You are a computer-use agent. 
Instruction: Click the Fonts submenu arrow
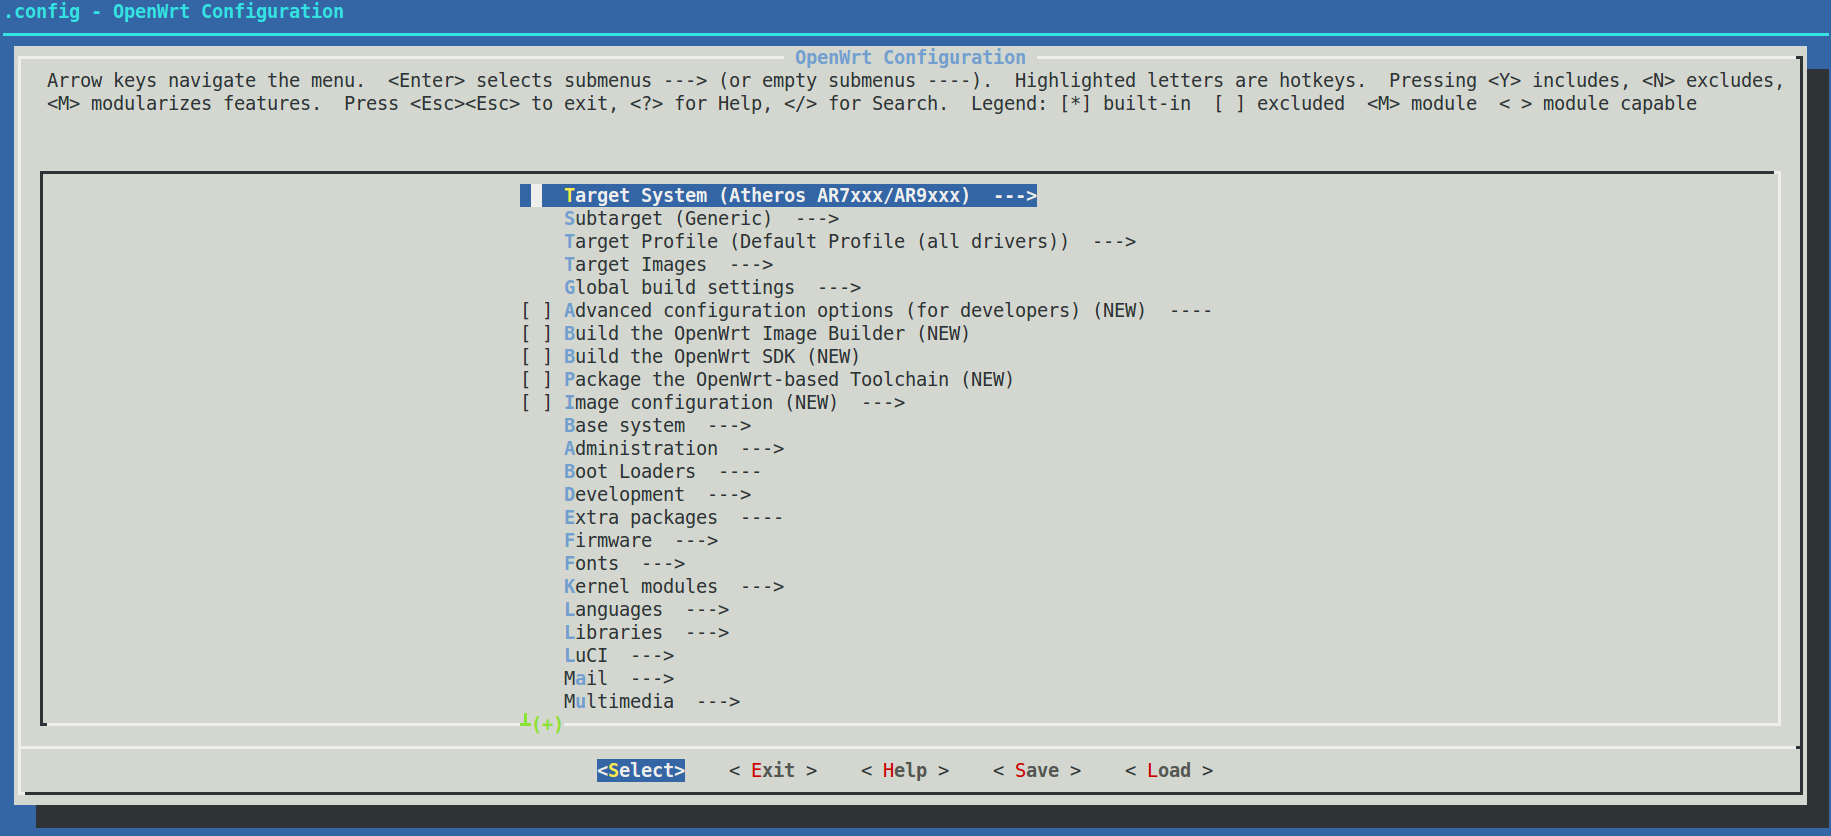coord(663,564)
